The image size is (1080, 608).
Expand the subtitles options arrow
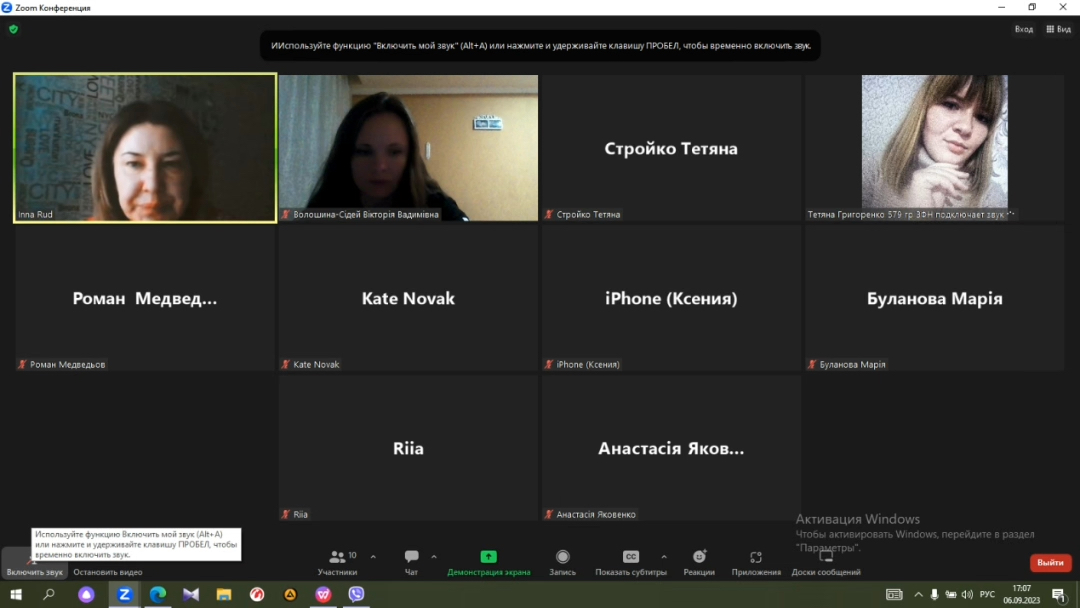tap(664, 556)
